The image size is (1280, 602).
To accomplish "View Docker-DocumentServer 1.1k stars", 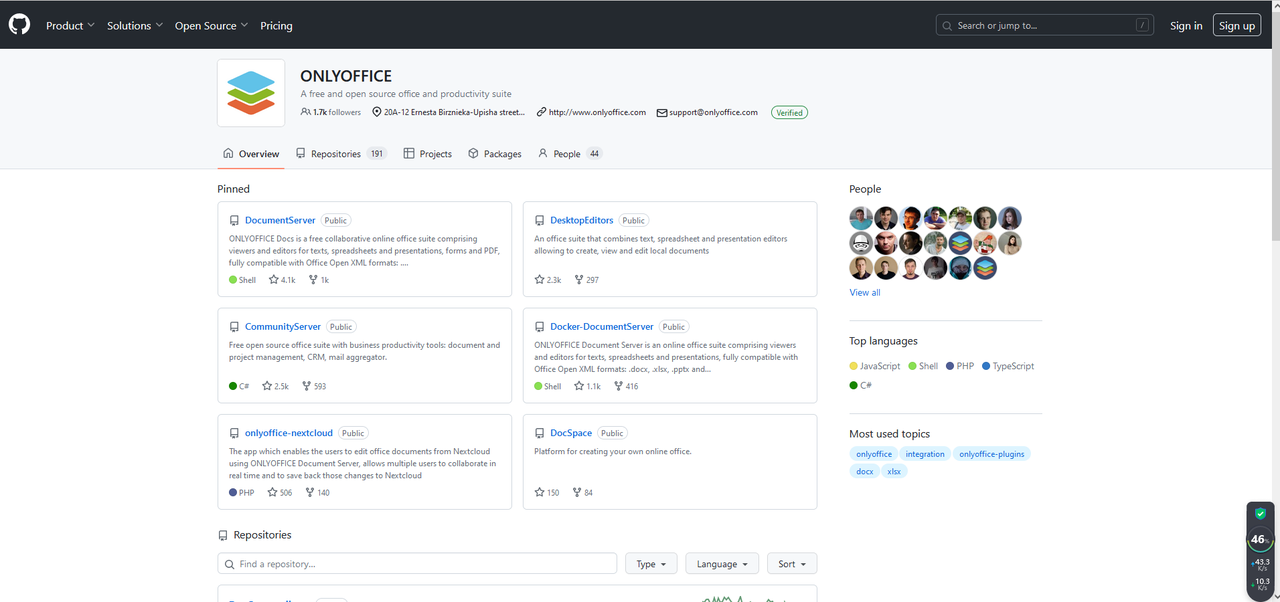I will [587, 386].
